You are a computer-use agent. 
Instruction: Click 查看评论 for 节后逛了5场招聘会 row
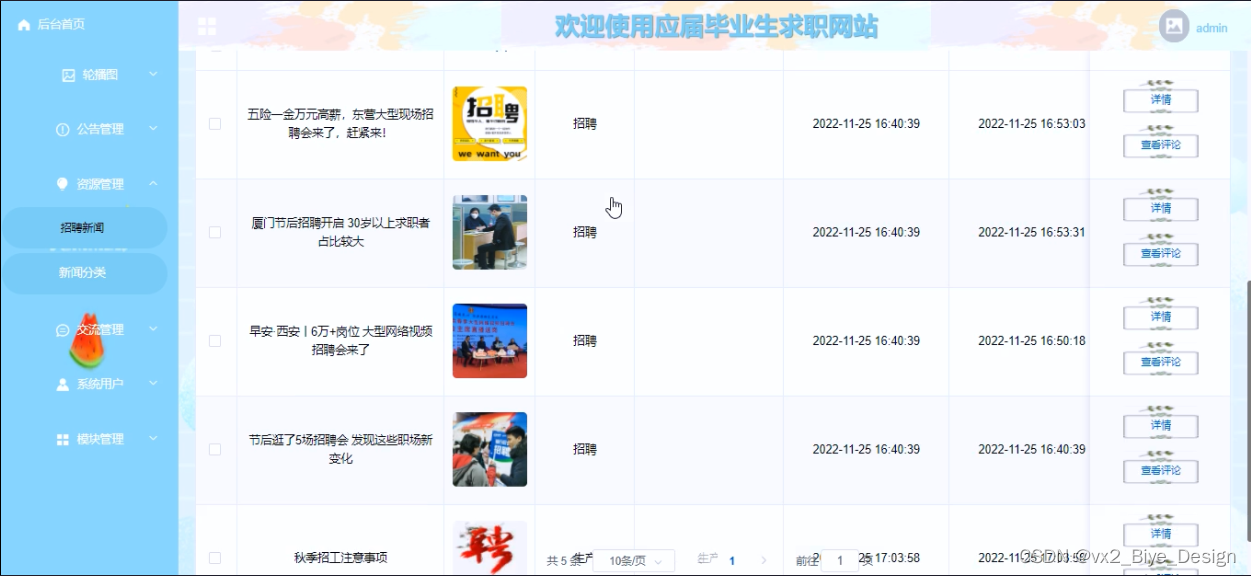coord(1160,471)
